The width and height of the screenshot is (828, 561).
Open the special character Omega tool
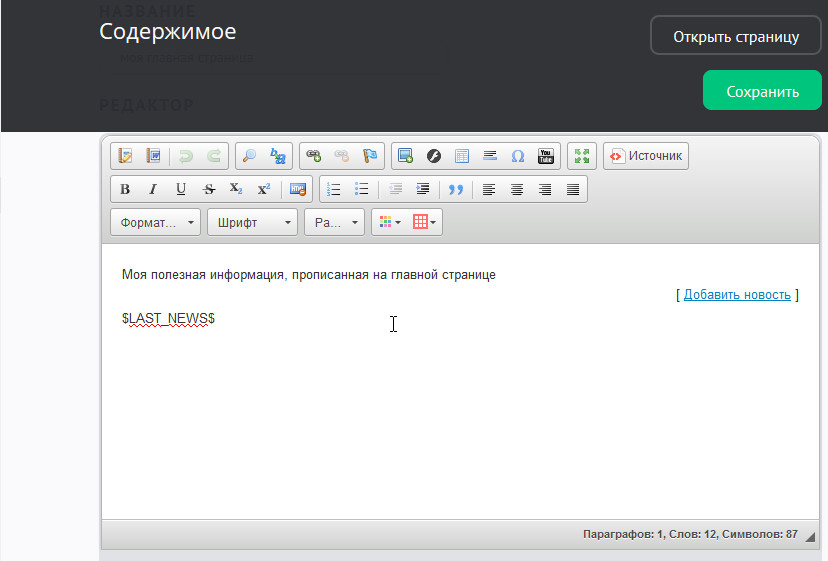[x=517, y=156]
